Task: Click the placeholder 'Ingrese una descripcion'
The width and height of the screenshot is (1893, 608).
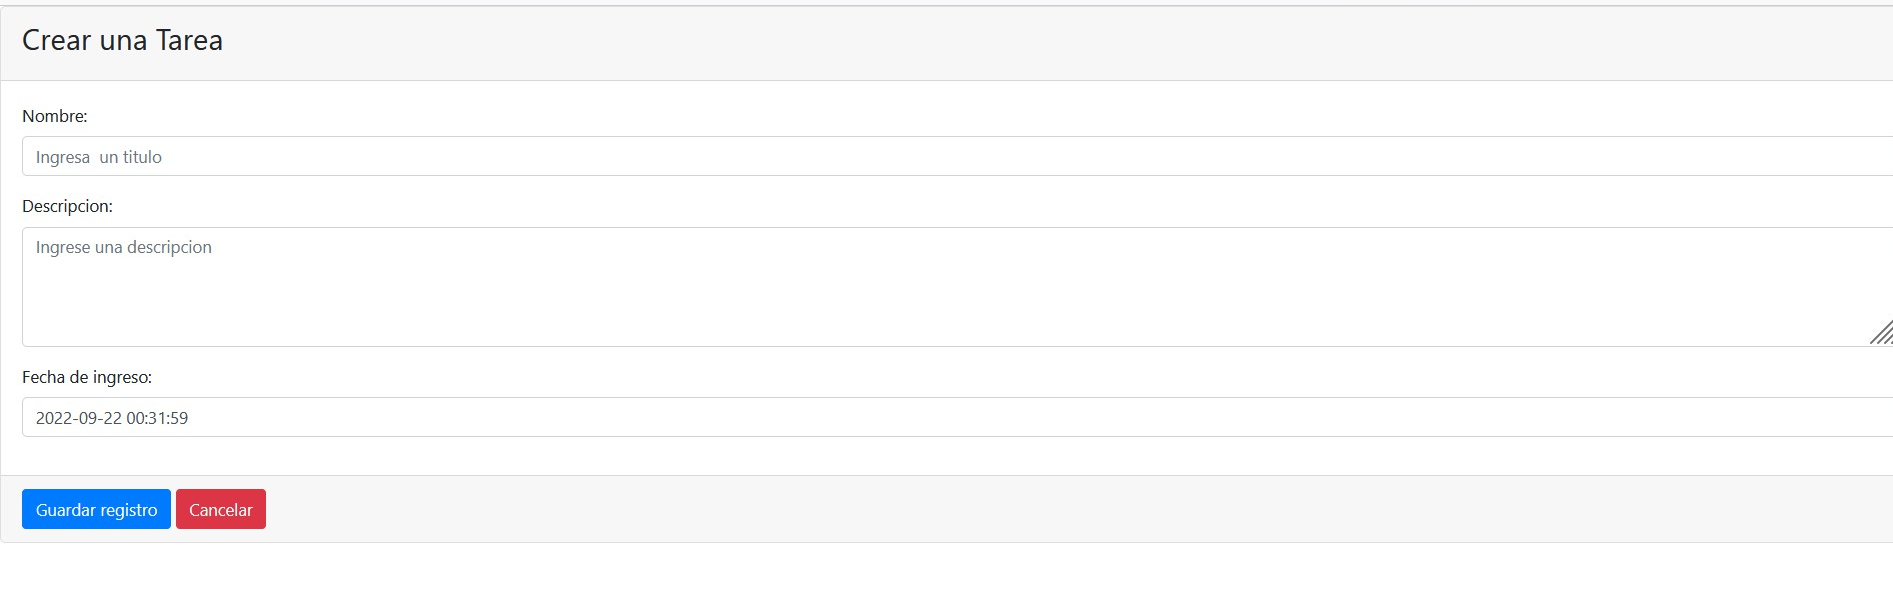Action: click(x=123, y=247)
